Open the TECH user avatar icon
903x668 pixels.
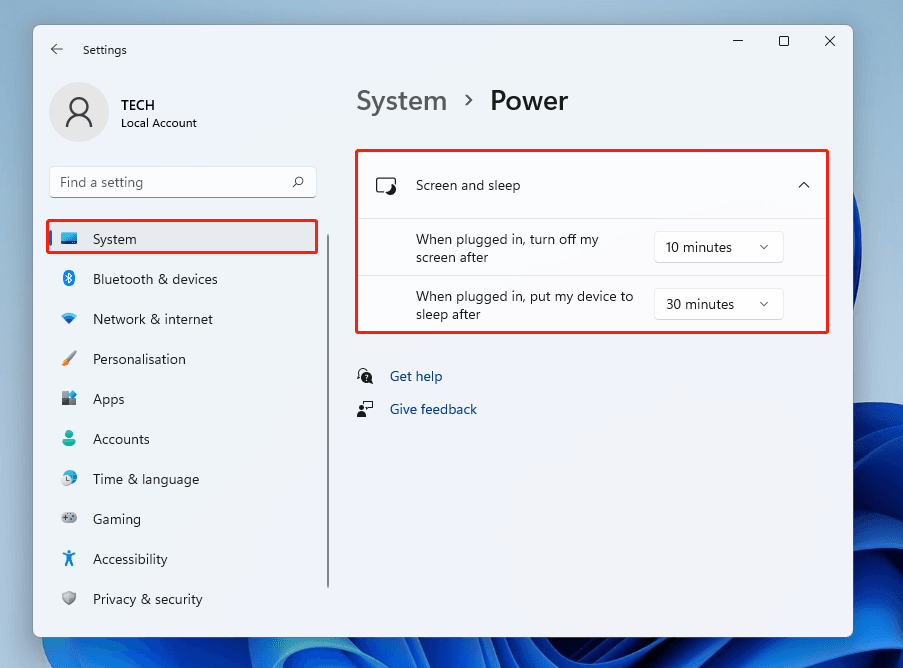click(x=79, y=112)
